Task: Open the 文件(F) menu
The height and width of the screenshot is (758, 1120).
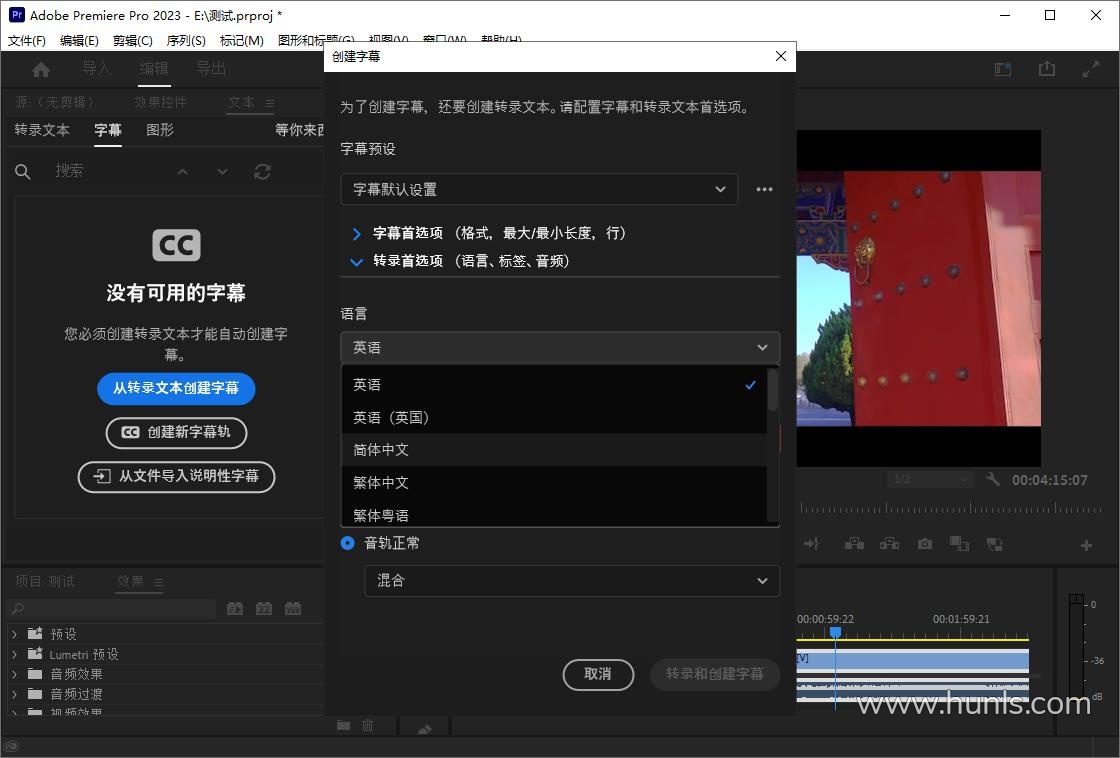Action: pyautogui.click(x=27, y=40)
